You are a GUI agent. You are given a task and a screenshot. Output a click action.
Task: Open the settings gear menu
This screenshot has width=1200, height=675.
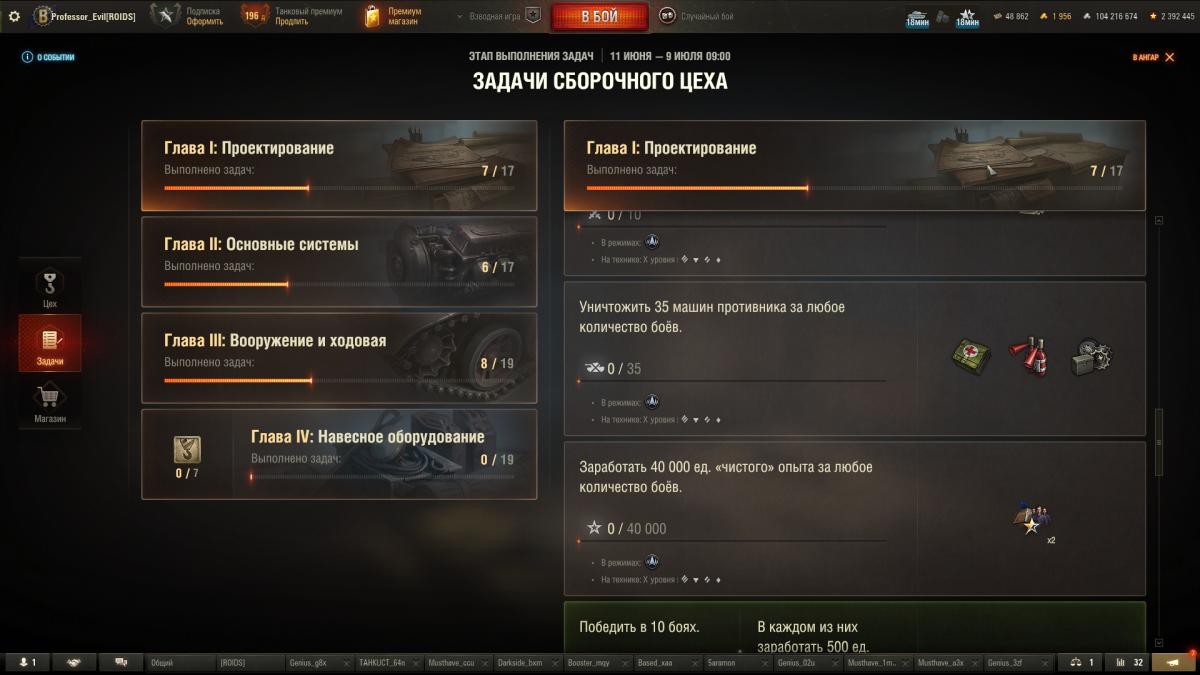coord(14,16)
